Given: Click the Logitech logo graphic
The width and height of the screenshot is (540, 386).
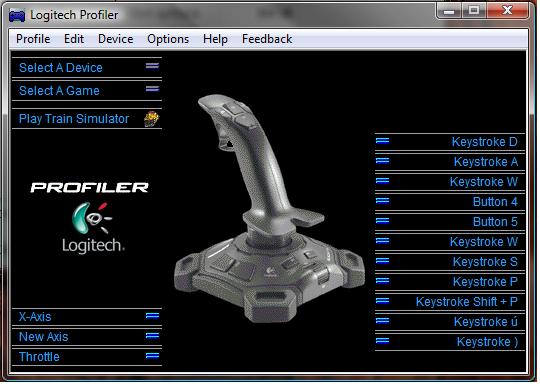Looking at the screenshot, I should (x=92, y=228).
